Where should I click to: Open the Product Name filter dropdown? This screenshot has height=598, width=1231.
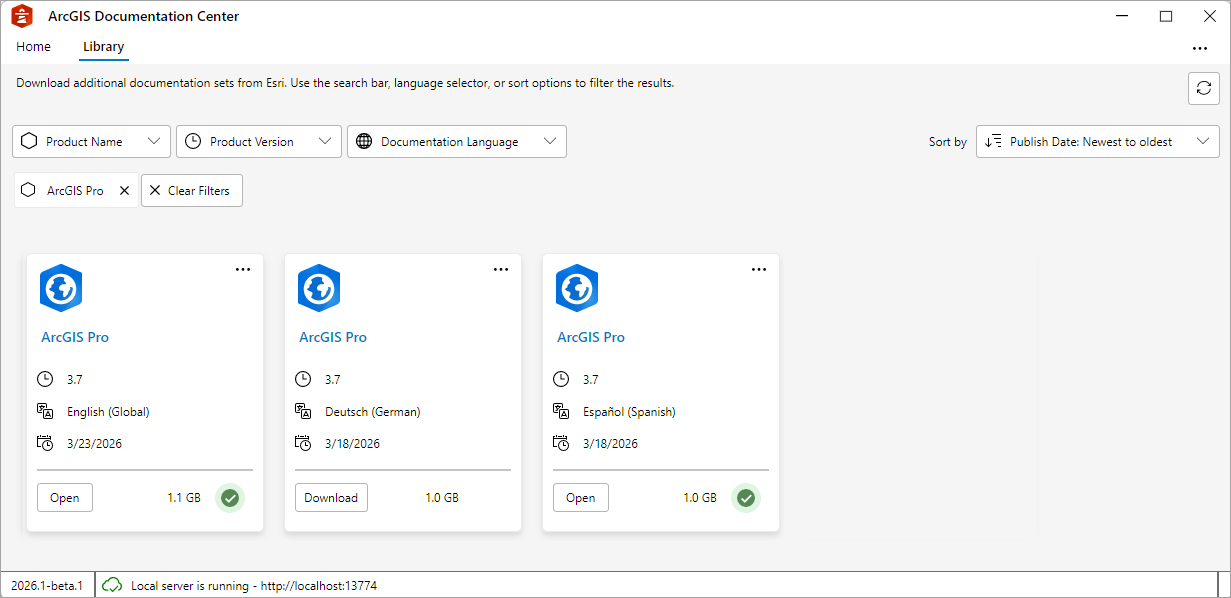click(92, 141)
